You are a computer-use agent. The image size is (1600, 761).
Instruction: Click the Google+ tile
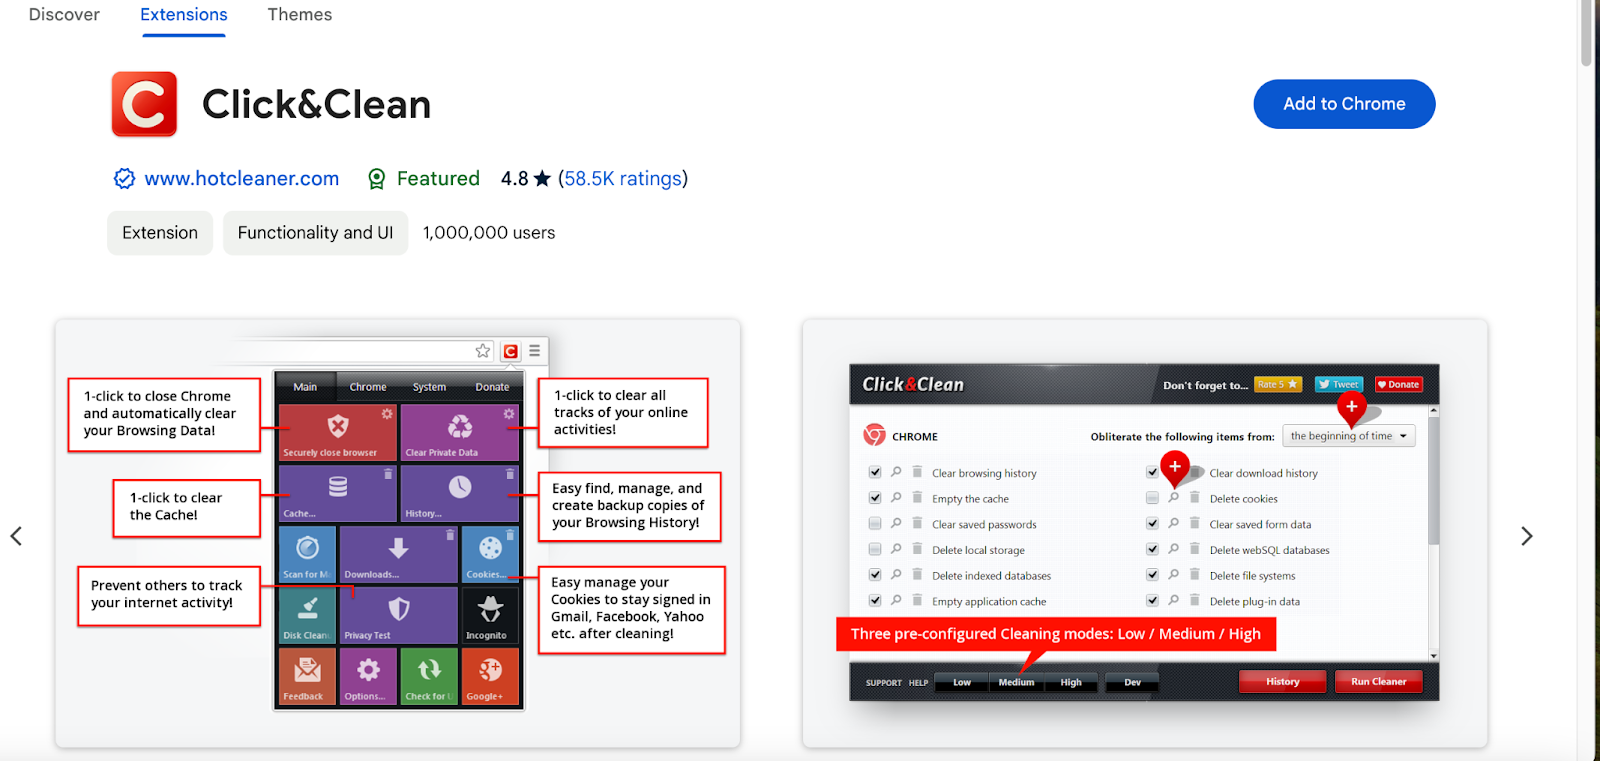point(490,676)
